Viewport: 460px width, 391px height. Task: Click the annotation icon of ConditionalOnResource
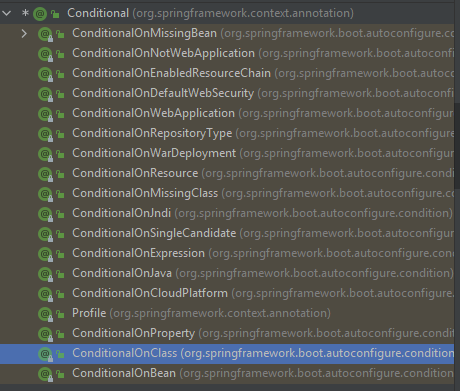pyautogui.click(x=45, y=174)
